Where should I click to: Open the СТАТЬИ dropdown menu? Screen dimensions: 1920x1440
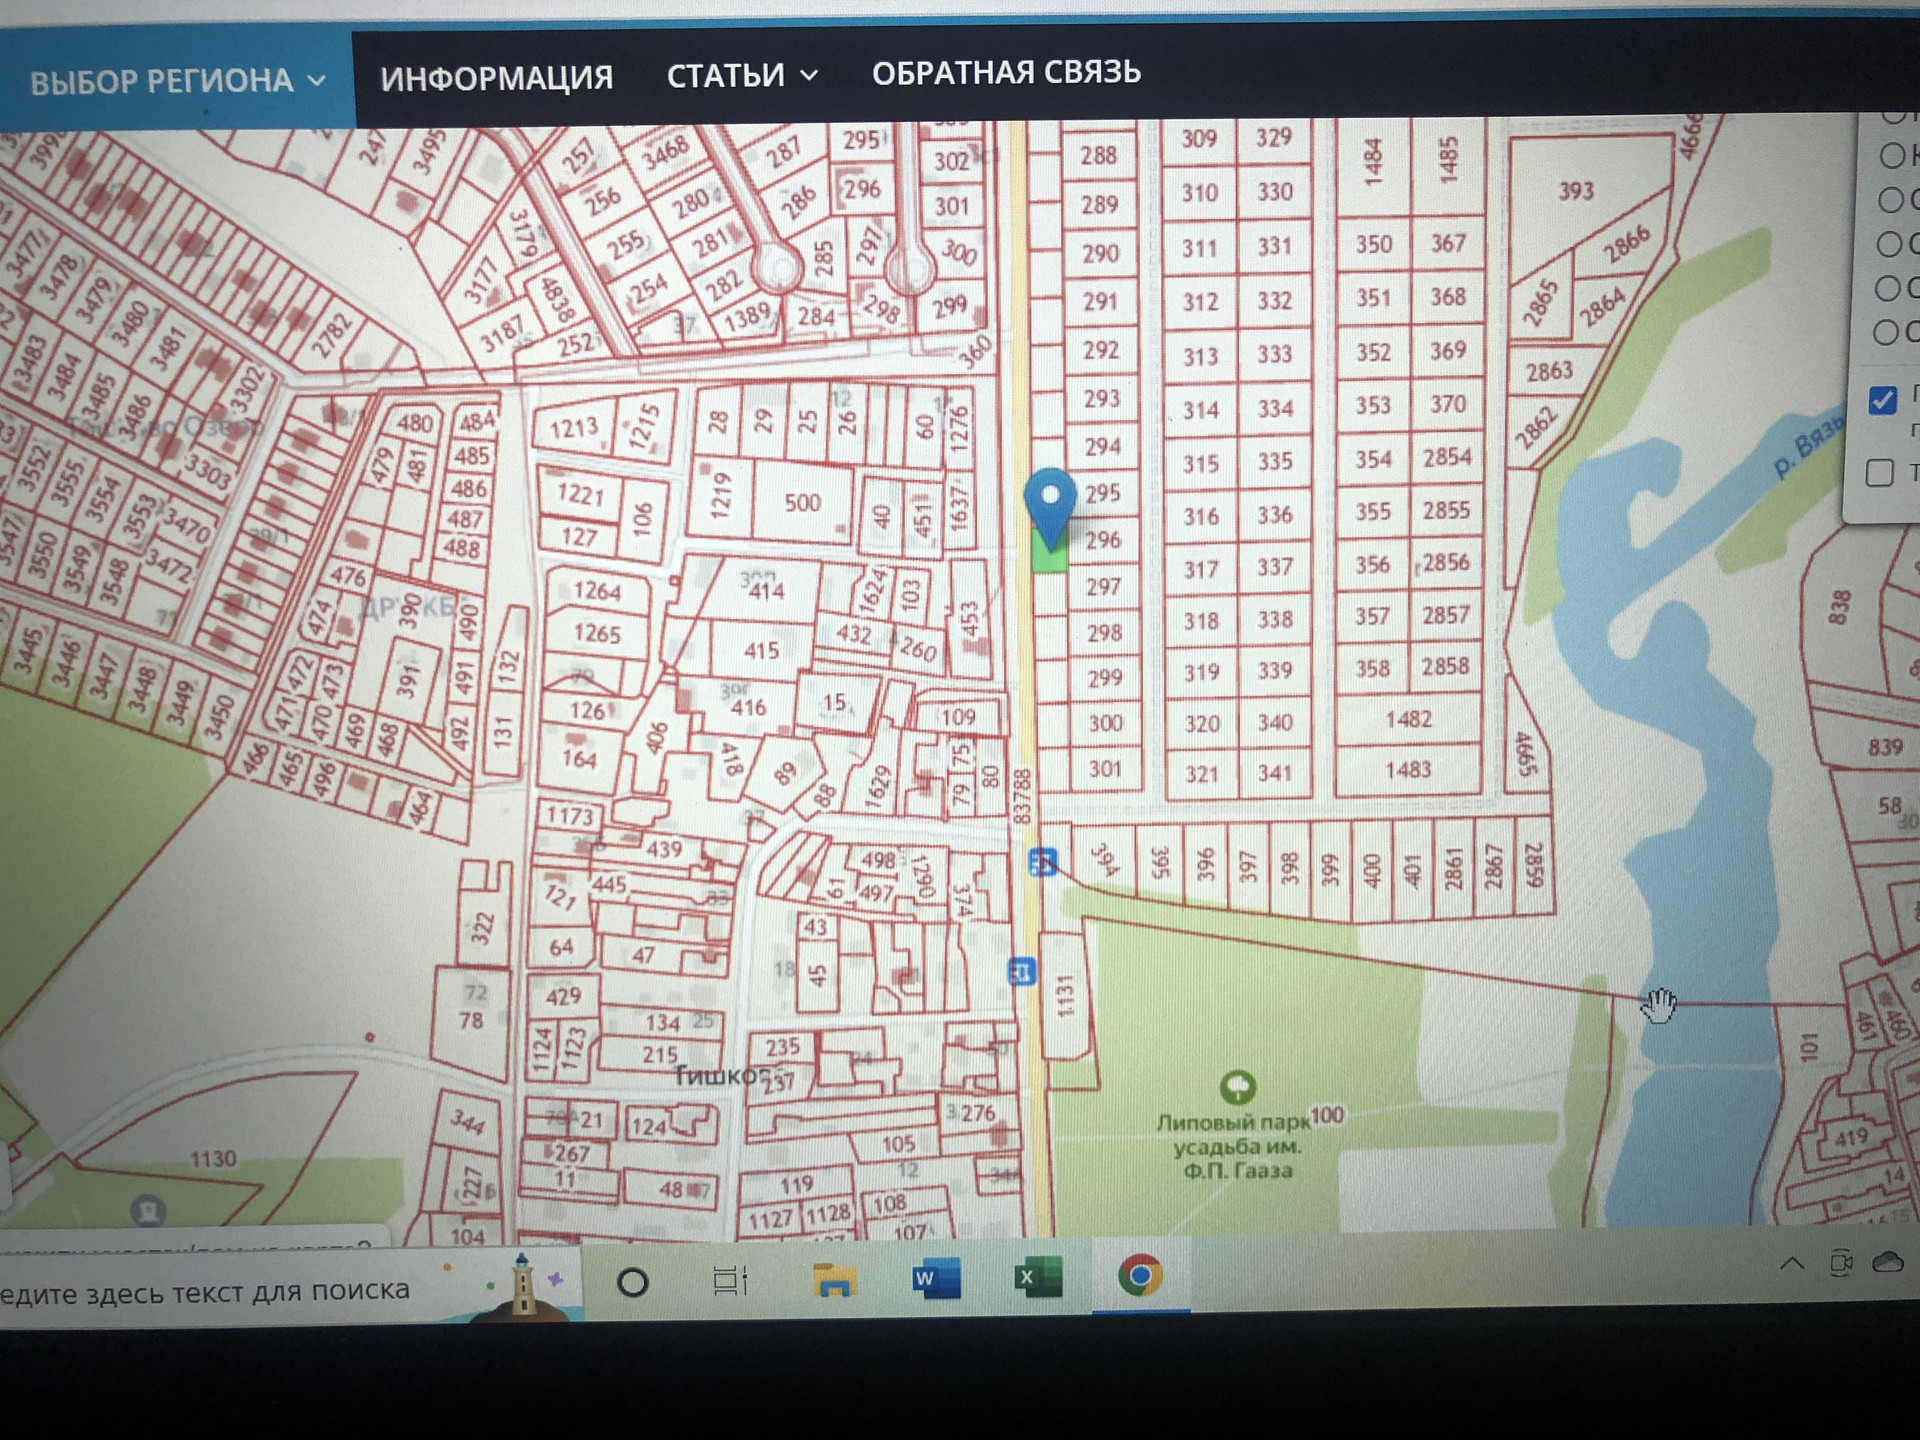pyautogui.click(x=742, y=76)
